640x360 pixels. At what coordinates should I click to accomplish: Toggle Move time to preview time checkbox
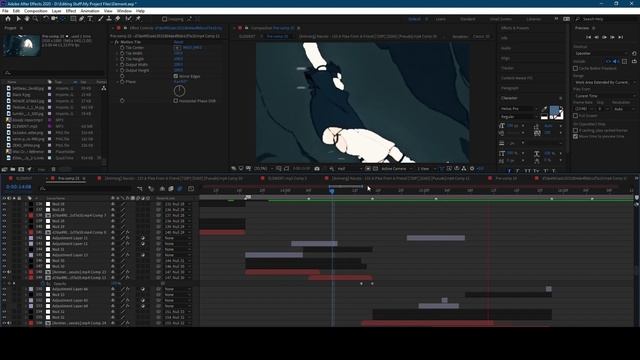point(576,136)
